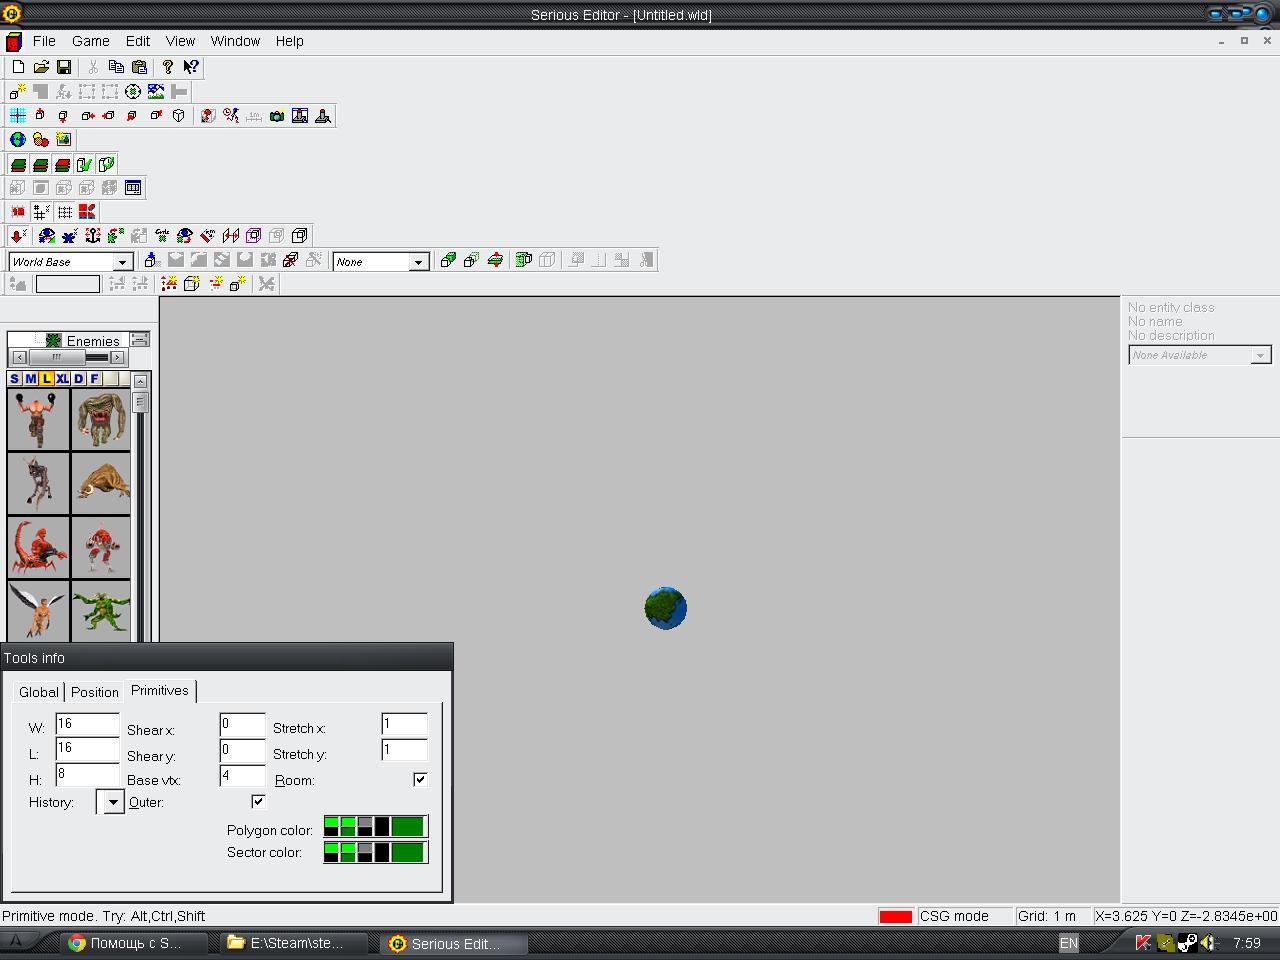Click the Paste clipboard icon

[139, 67]
